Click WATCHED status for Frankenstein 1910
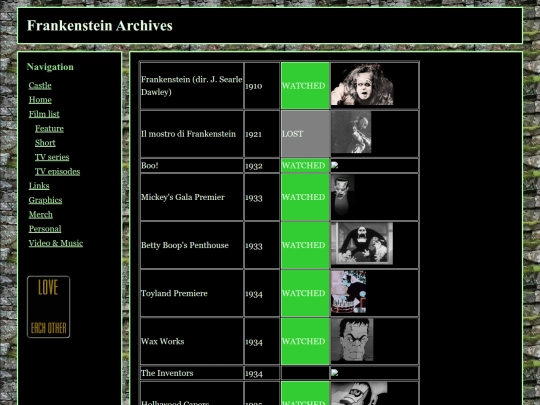Screen dimensions: 540x405 tap(305, 86)
